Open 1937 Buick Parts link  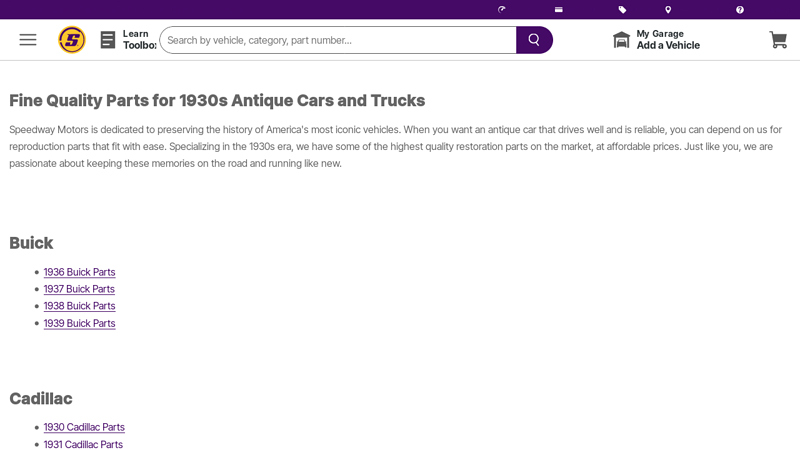click(79, 289)
